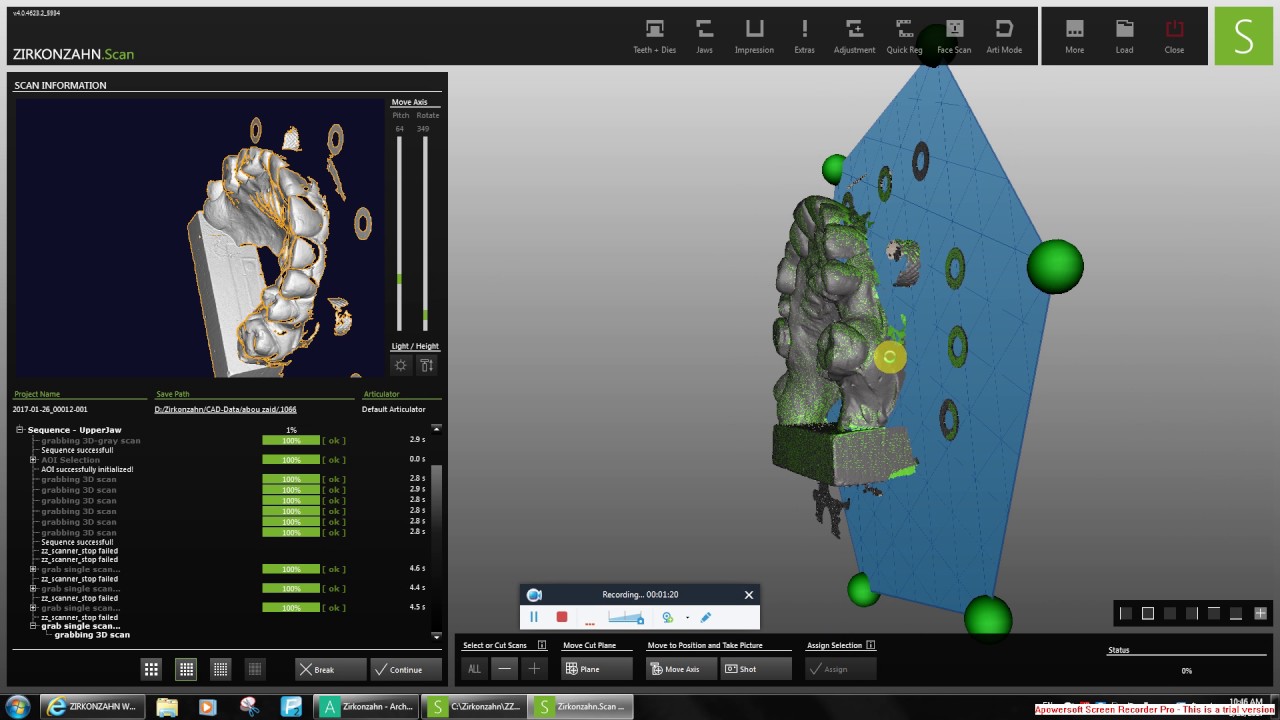Image resolution: width=1280 pixels, height=720 pixels.
Task: Switch to the C:\Zirkonzahn\ZZ taskbar window
Action: click(x=474, y=706)
